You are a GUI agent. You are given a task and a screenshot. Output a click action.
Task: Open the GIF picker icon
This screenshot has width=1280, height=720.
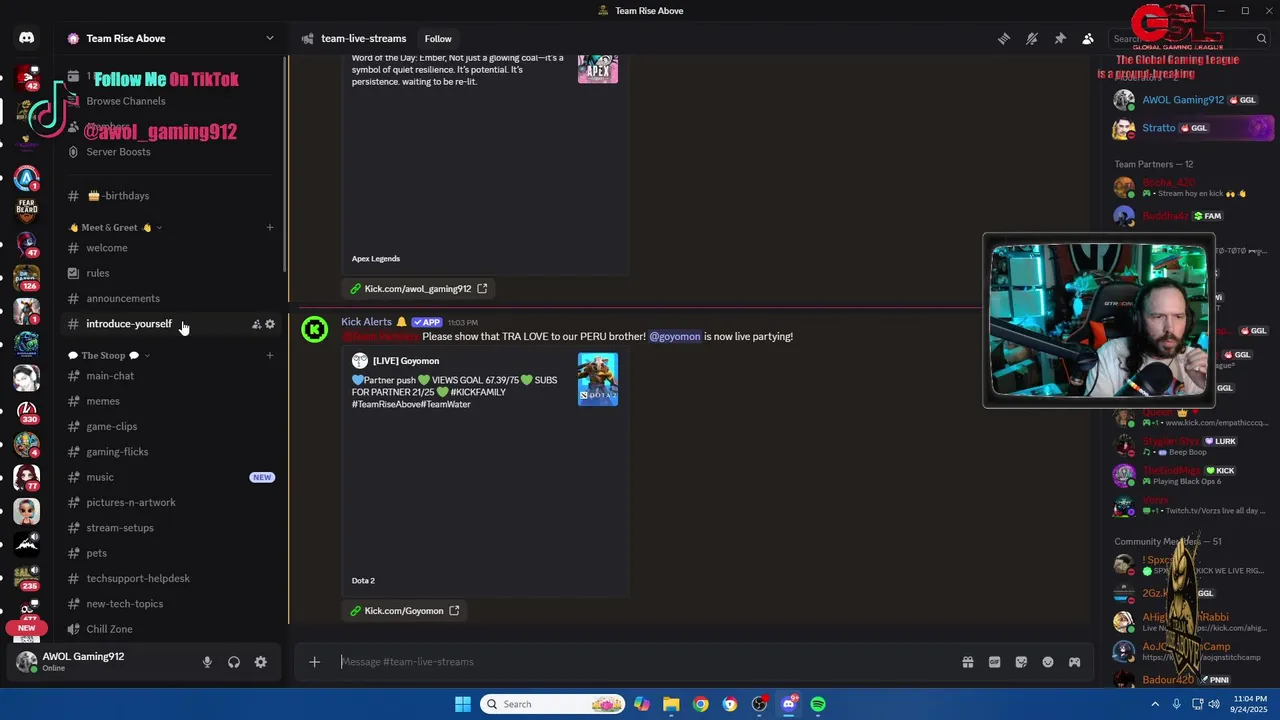[x=994, y=662]
